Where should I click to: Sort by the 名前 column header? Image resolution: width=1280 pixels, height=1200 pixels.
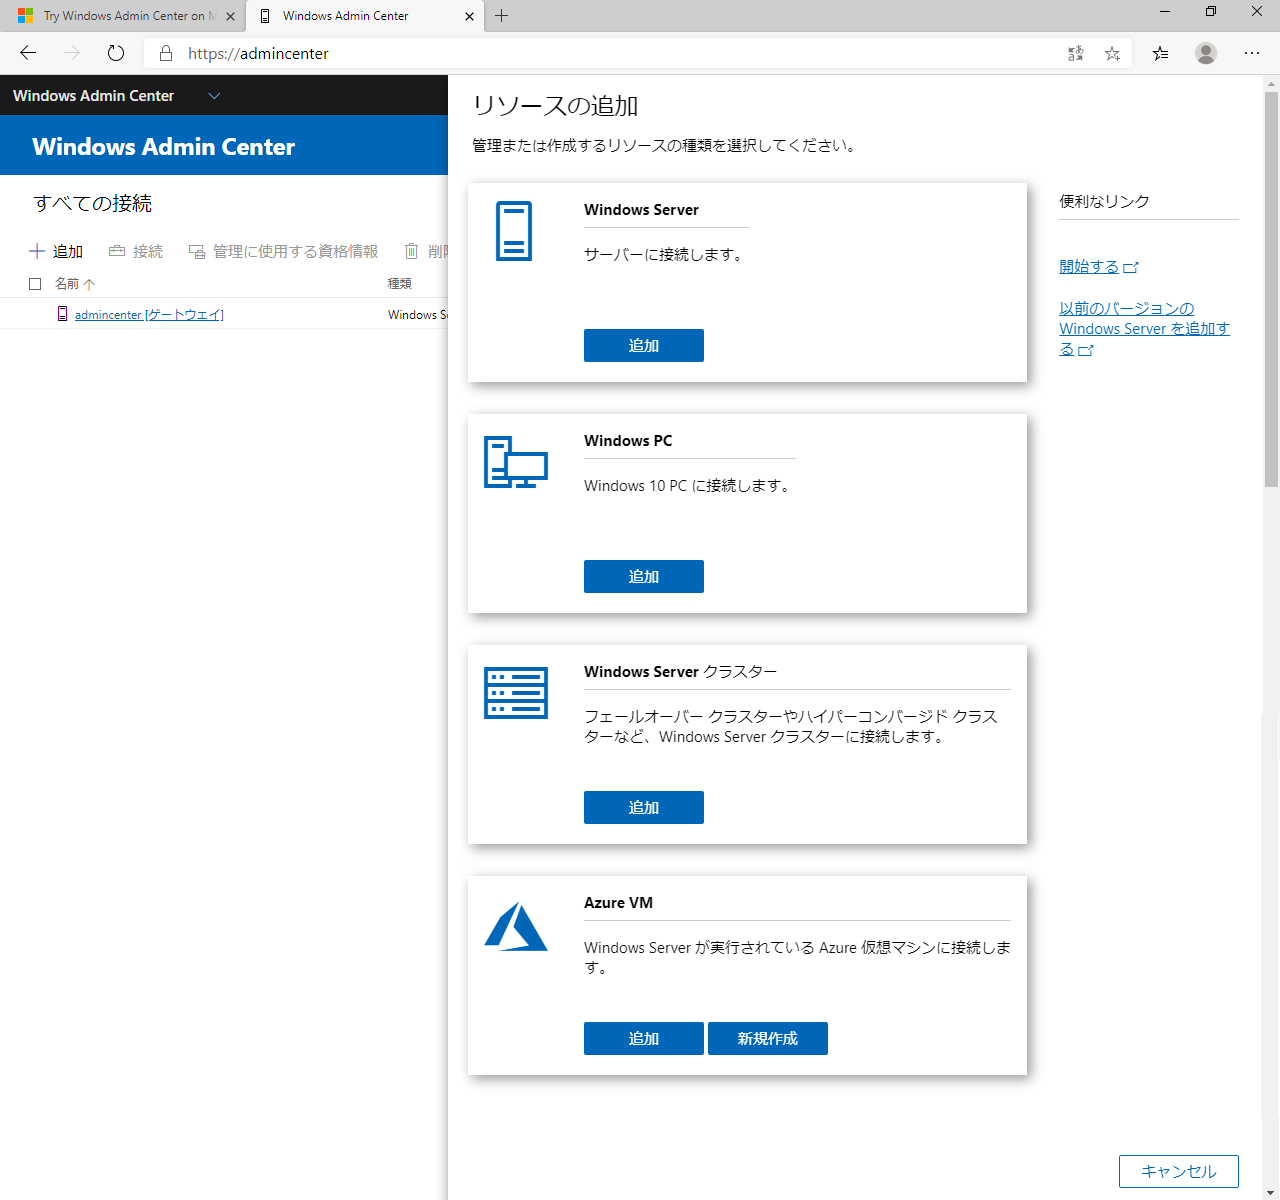74,284
